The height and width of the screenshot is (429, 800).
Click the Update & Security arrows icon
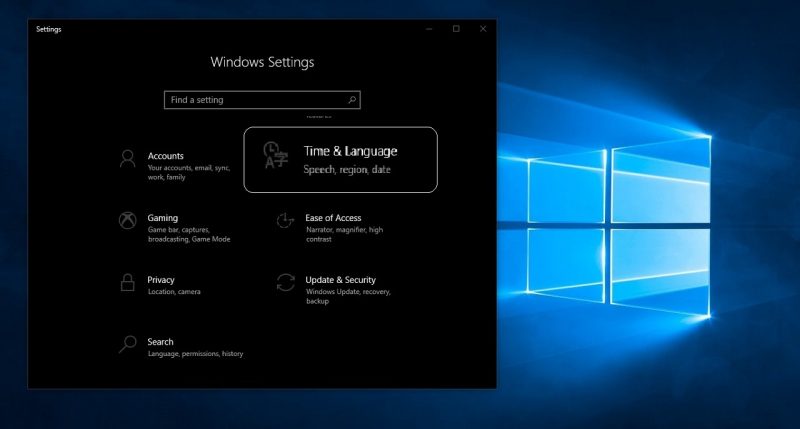(285, 283)
